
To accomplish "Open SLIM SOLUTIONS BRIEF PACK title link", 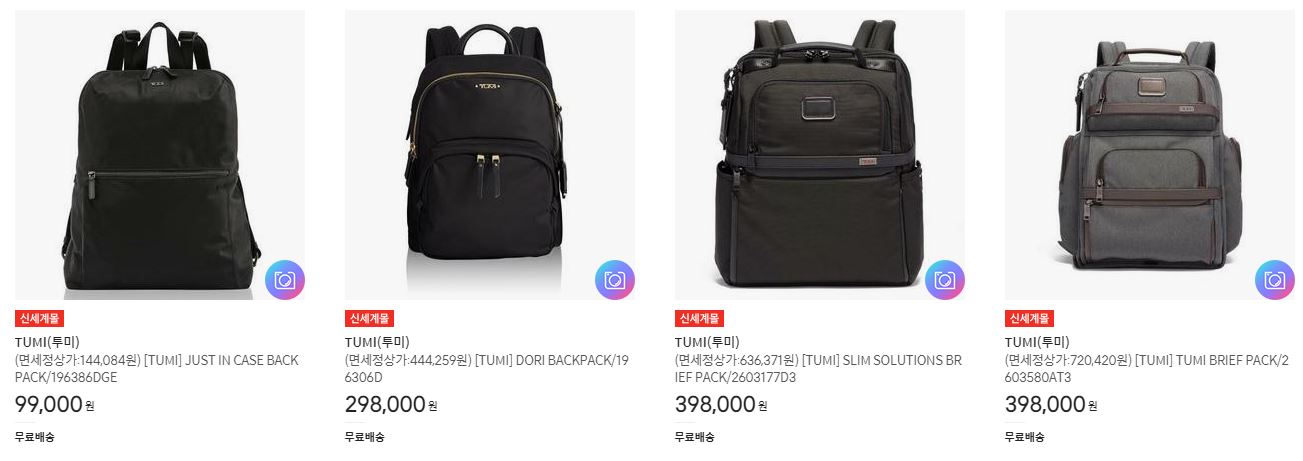I will pyautogui.click(x=818, y=369).
